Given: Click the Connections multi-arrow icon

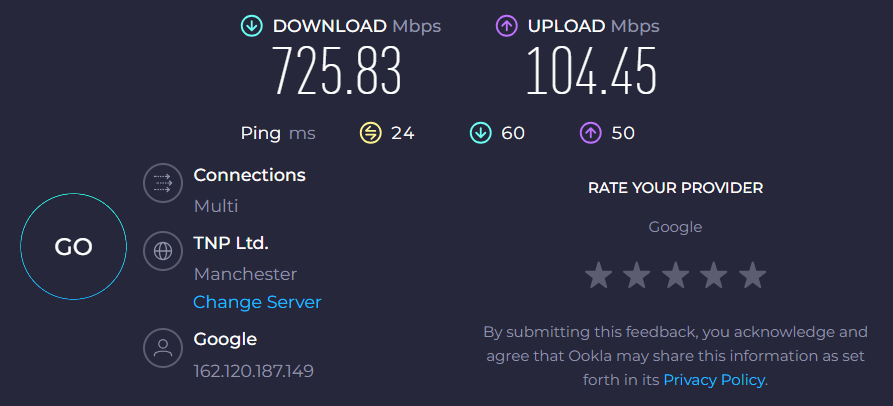Looking at the screenshot, I should pos(159,184).
